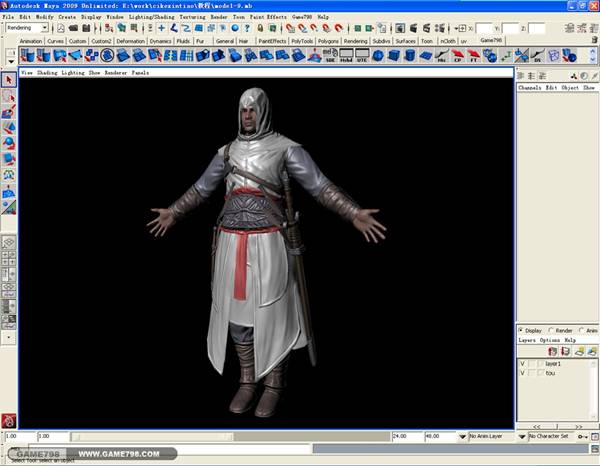Click the create new layer icon
Screen dimensions: 600x466
580,352
